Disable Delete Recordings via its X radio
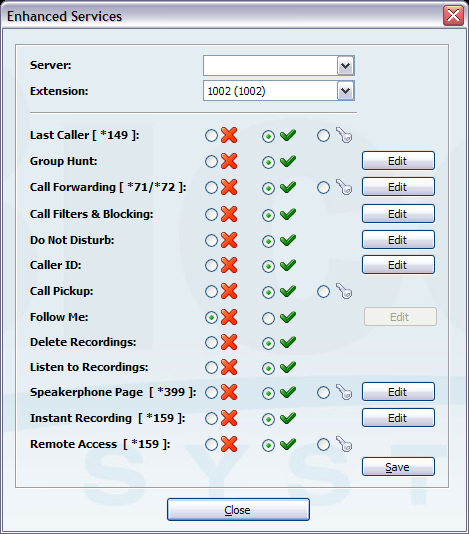 211,343
